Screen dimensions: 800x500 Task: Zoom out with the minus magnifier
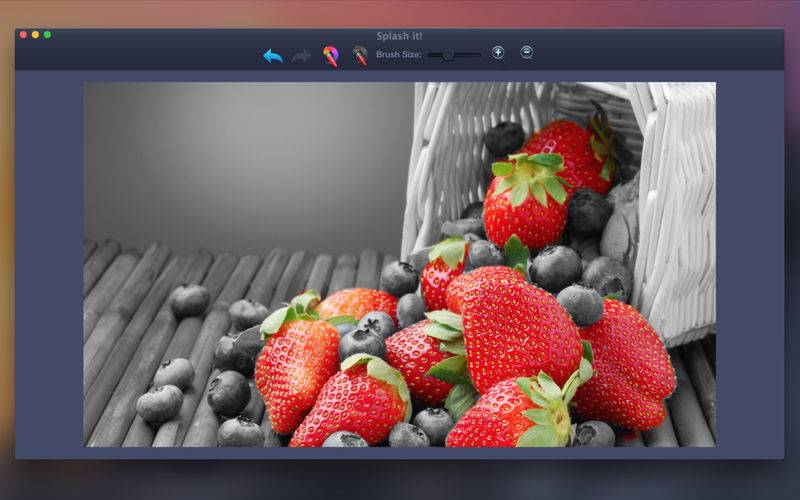[527, 53]
